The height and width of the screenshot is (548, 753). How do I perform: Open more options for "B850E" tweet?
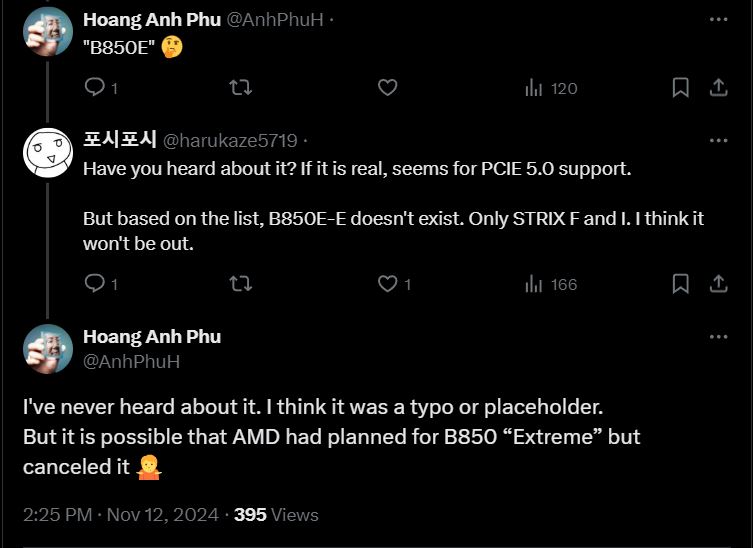[x=718, y=19]
